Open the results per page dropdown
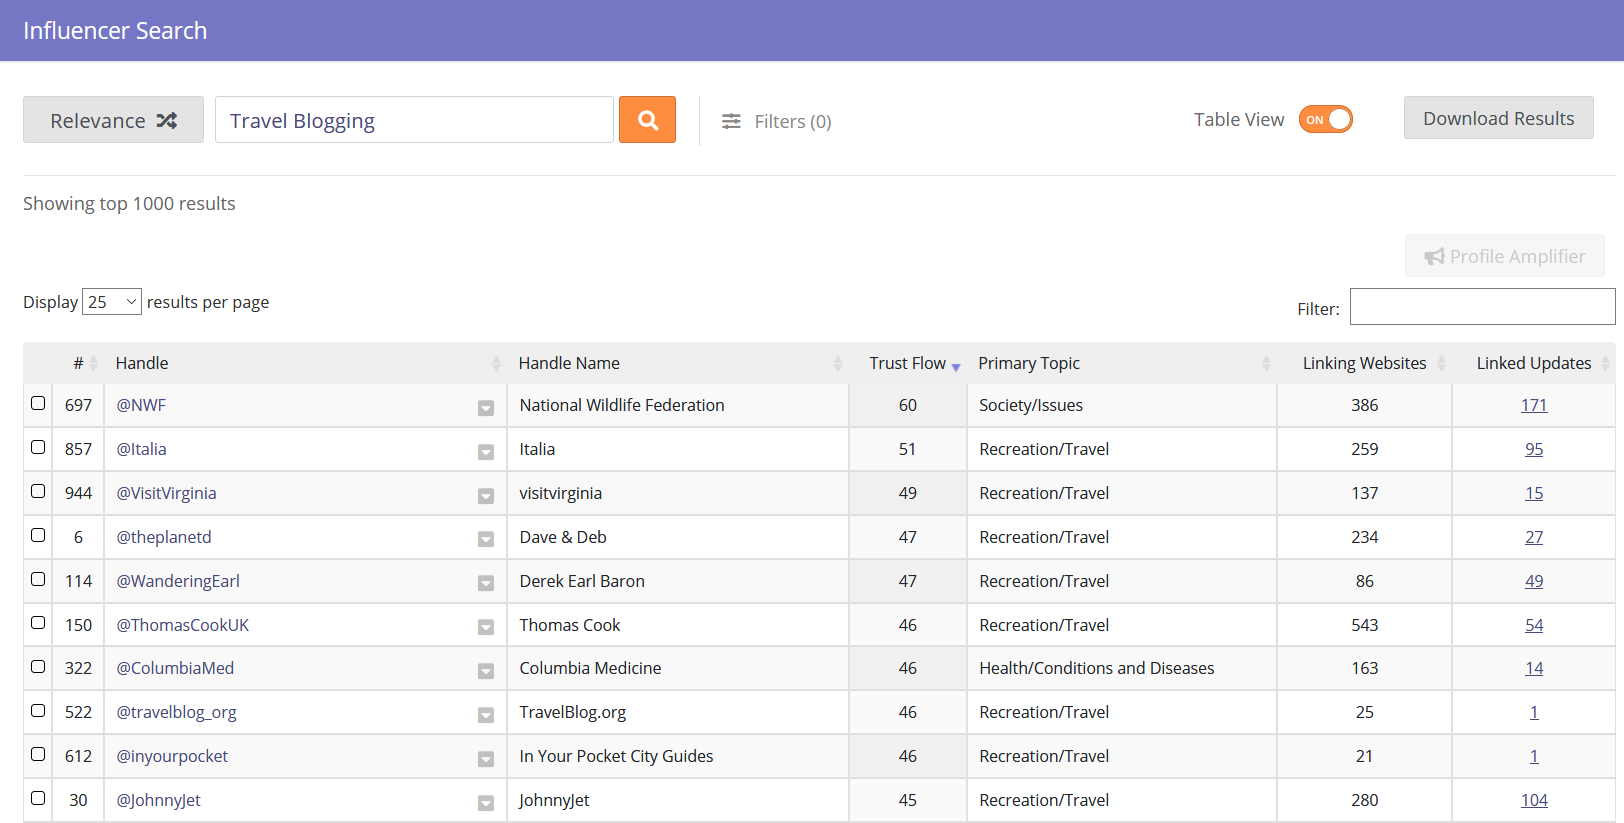 (x=112, y=302)
